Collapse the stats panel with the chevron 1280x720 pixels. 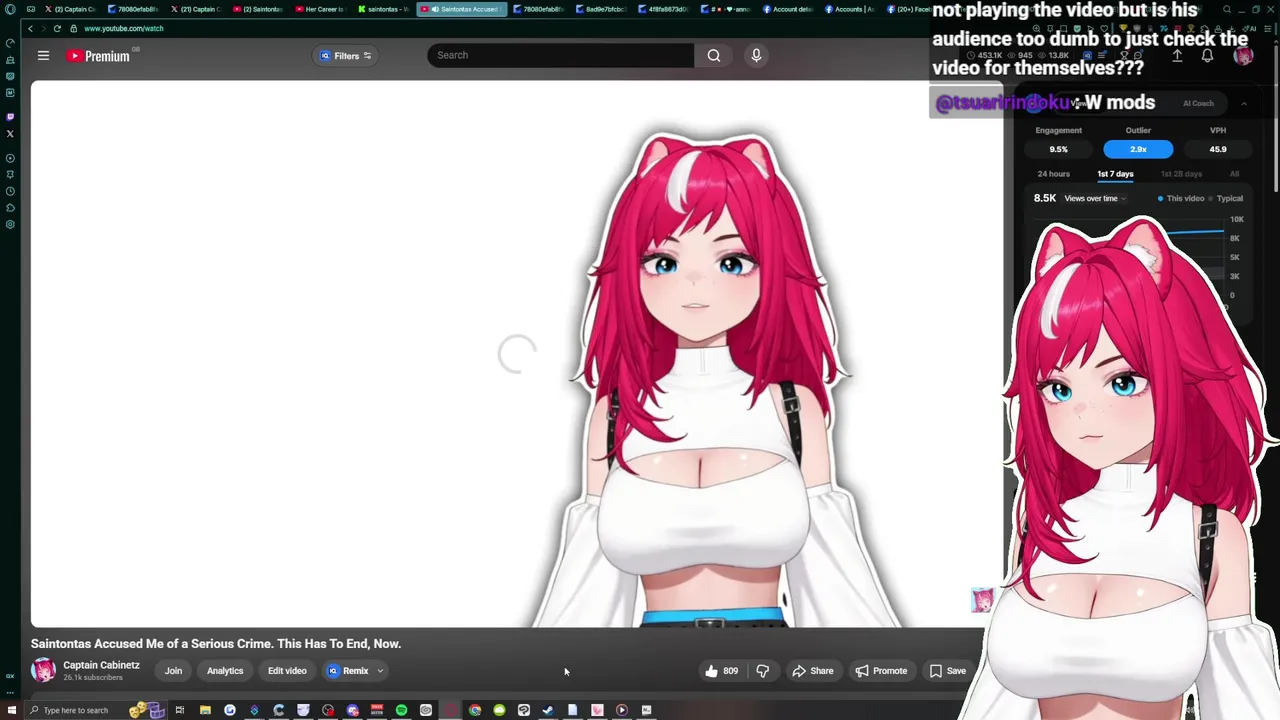1244,103
